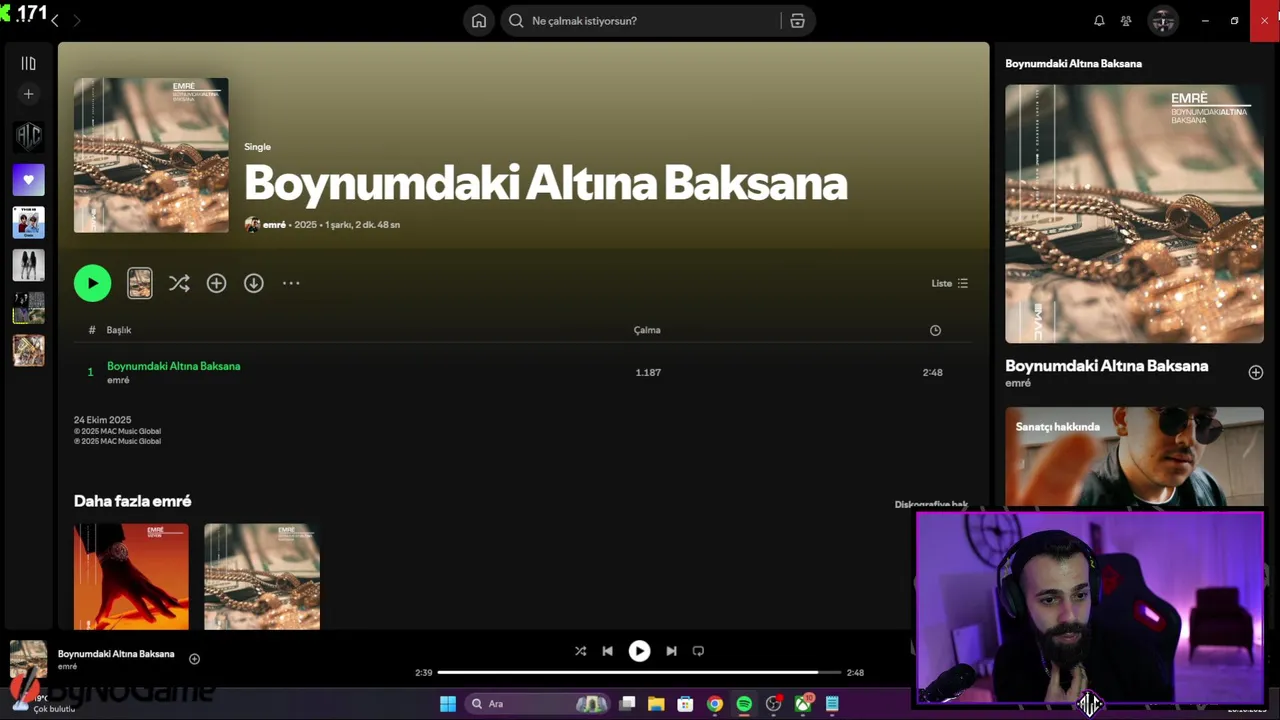Click 'Boynumdaki Altına Baksana' right panel header
1280x720 pixels.
[x=1073, y=64]
